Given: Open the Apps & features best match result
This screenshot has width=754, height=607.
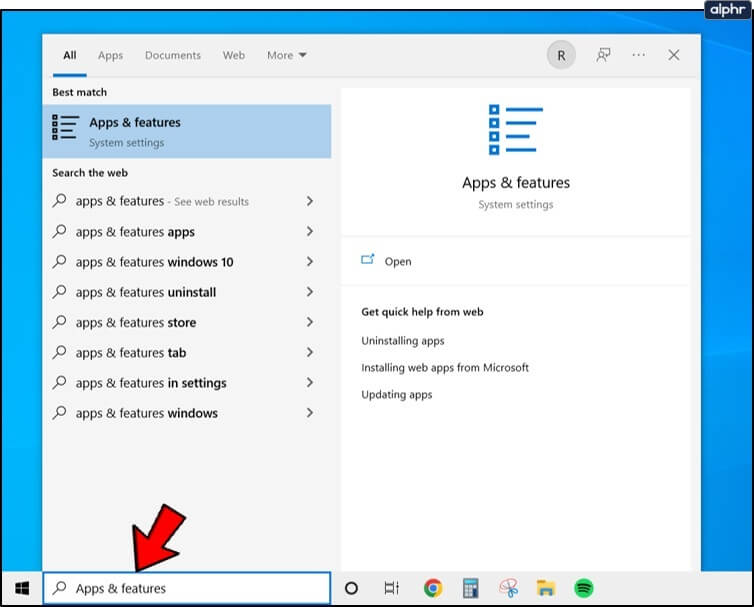Looking at the screenshot, I should pos(187,131).
